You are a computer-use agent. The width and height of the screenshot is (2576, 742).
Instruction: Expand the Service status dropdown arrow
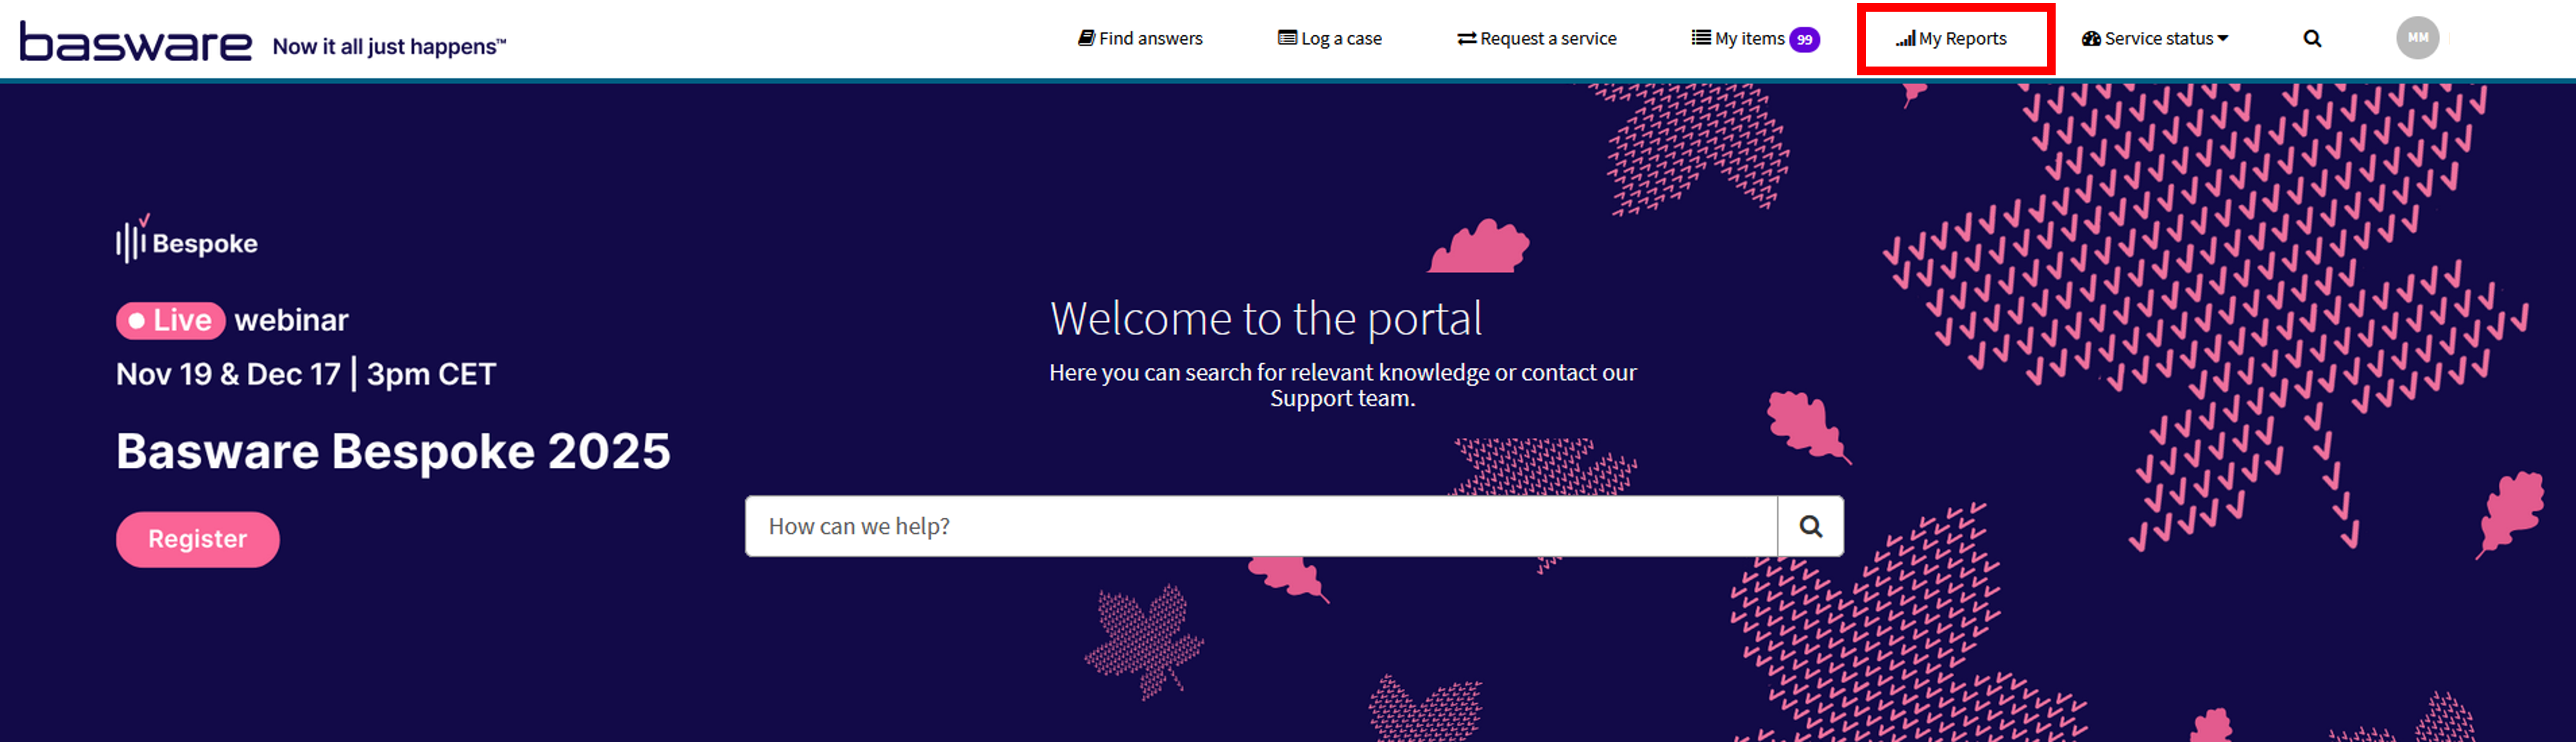(2223, 38)
